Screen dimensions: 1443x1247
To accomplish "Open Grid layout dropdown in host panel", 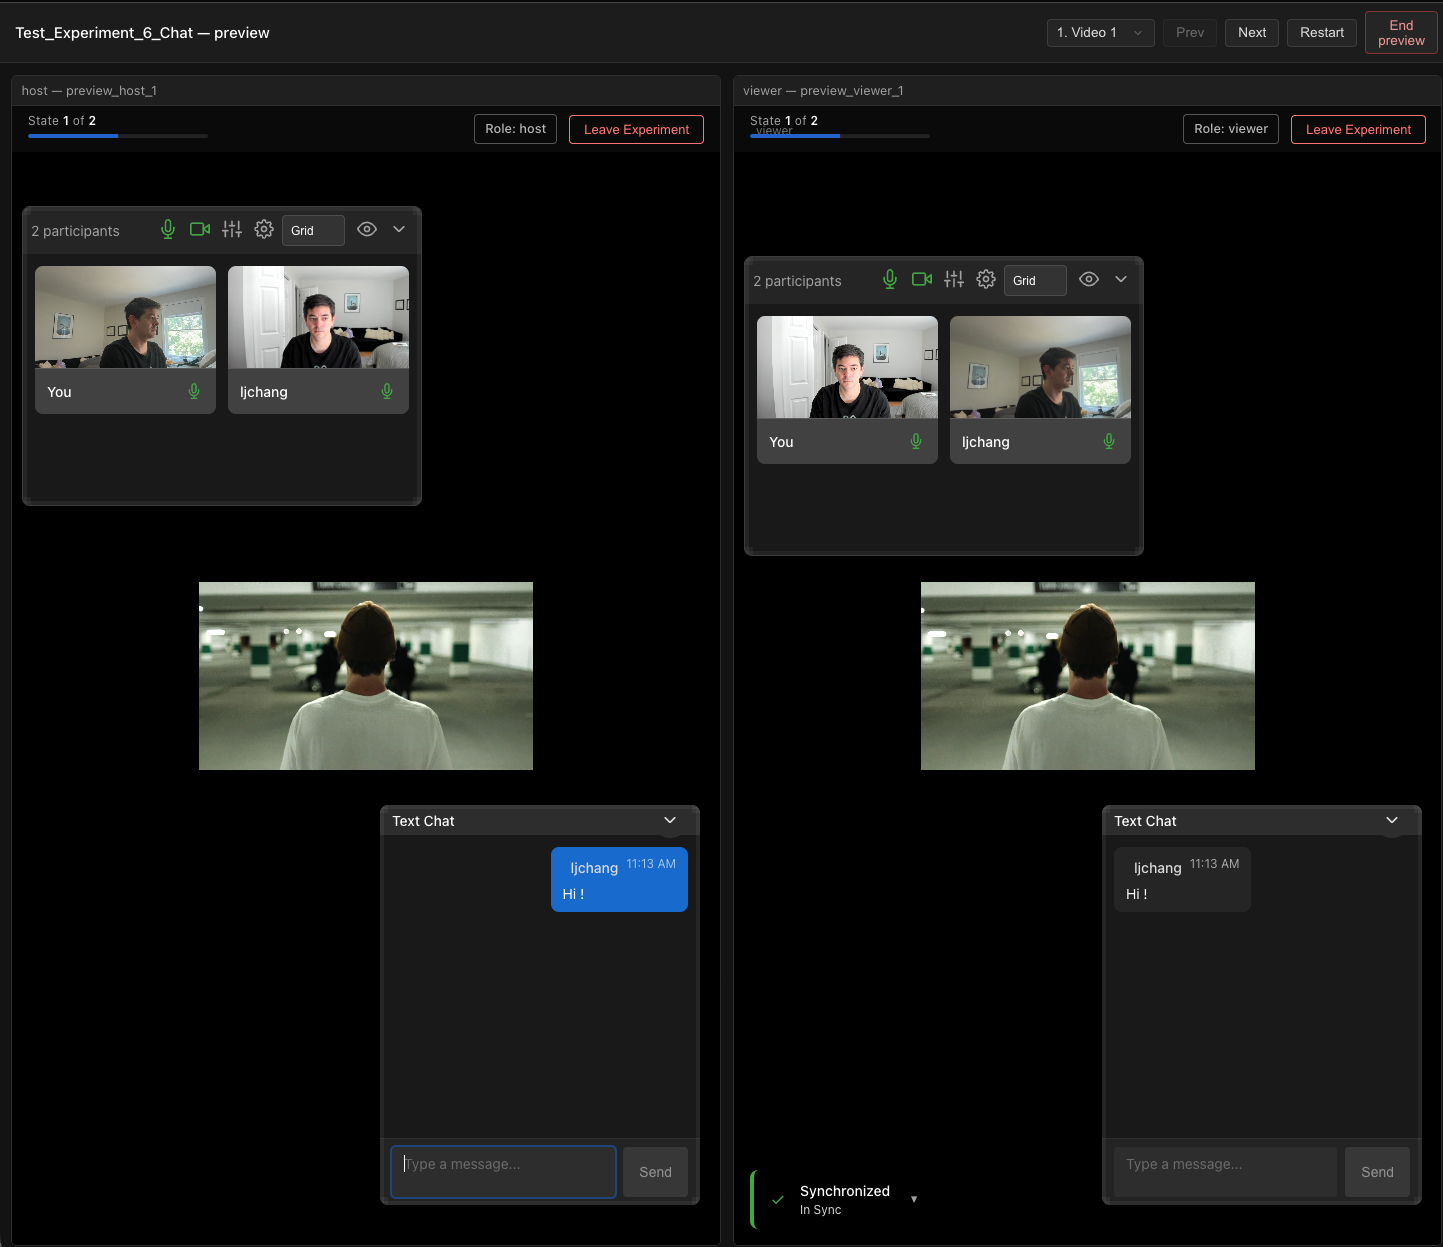I will pos(313,230).
